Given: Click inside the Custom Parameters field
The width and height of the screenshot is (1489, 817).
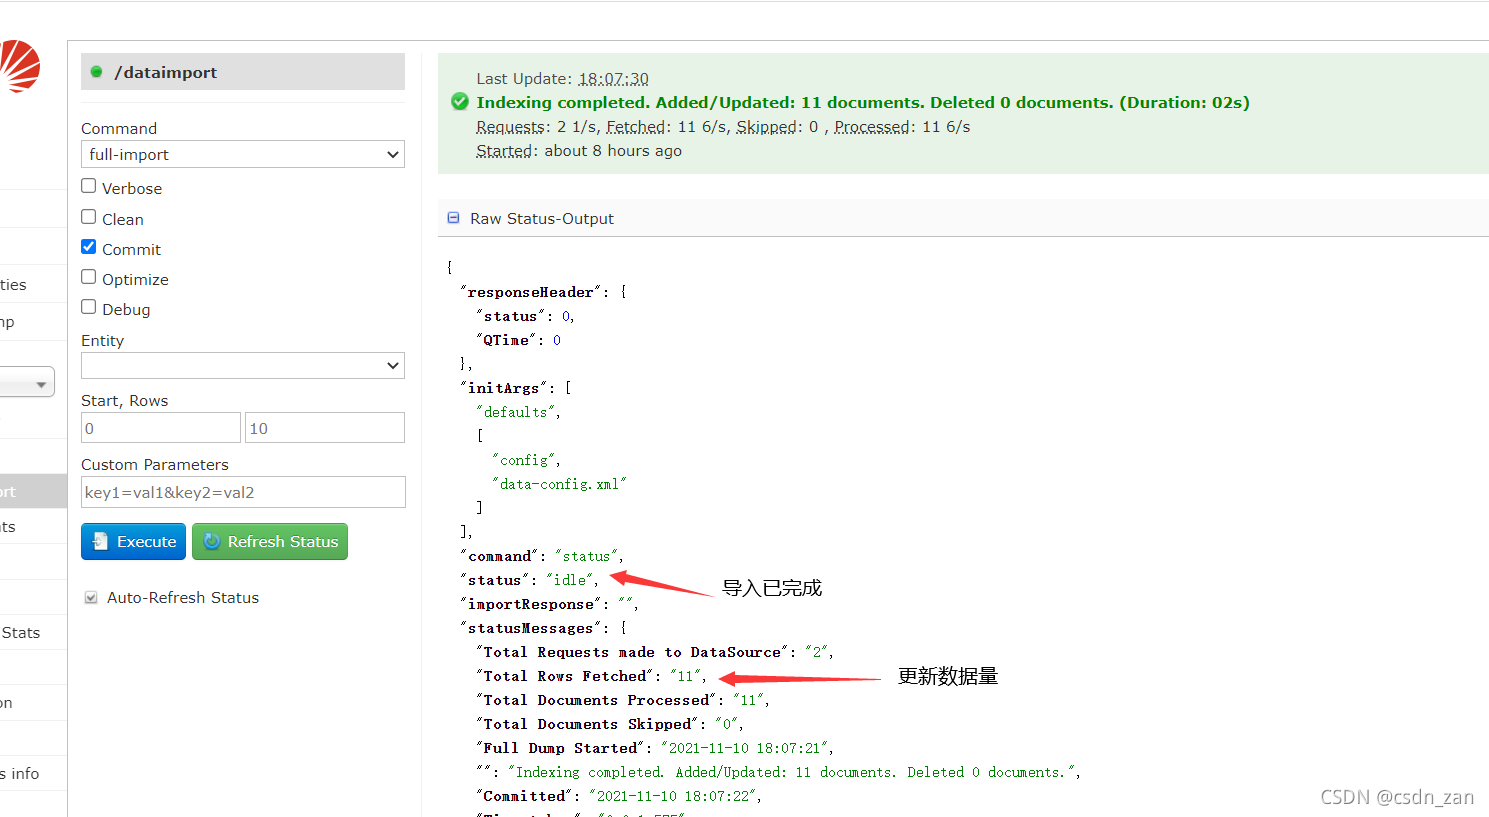Looking at the screenshot, I should click(243, 492).
